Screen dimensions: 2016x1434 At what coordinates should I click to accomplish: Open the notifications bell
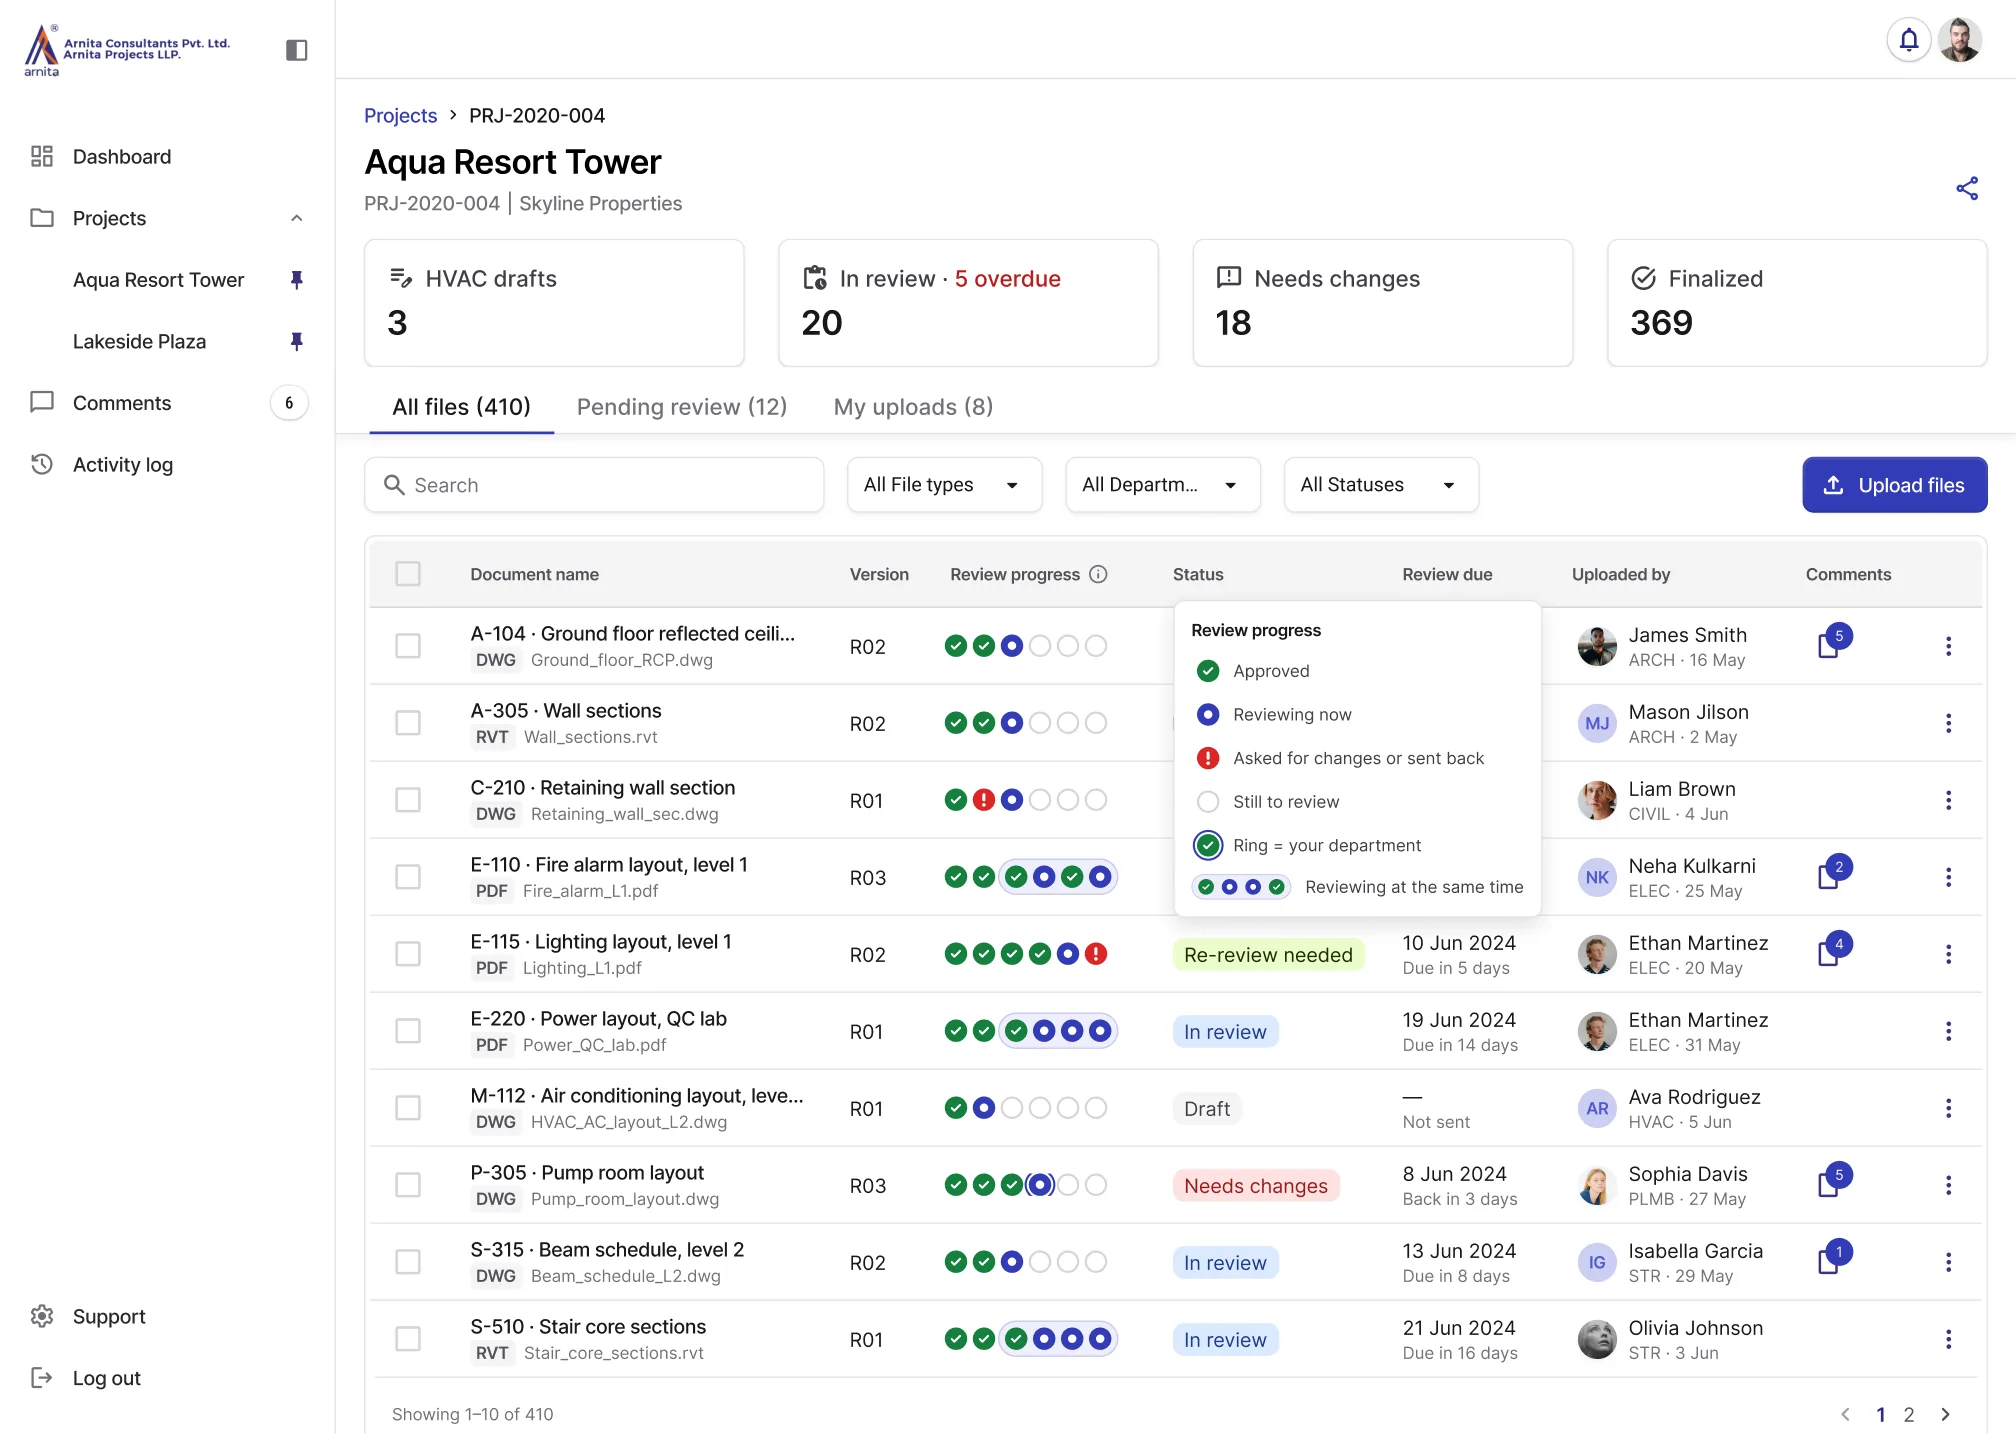[1908, 40]
